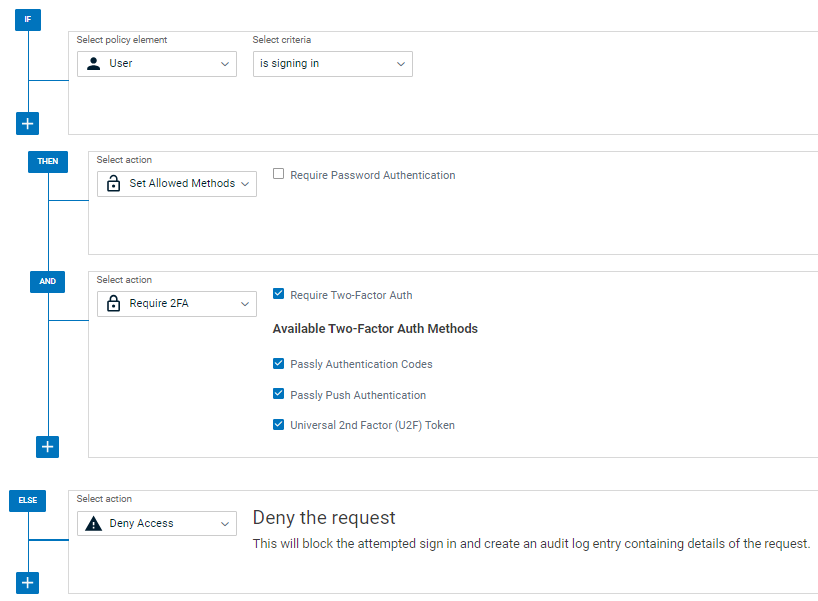Disable Passly Push Authentication method
The height and width of the screenshot is (601, 818).
[x=278, y=394]
